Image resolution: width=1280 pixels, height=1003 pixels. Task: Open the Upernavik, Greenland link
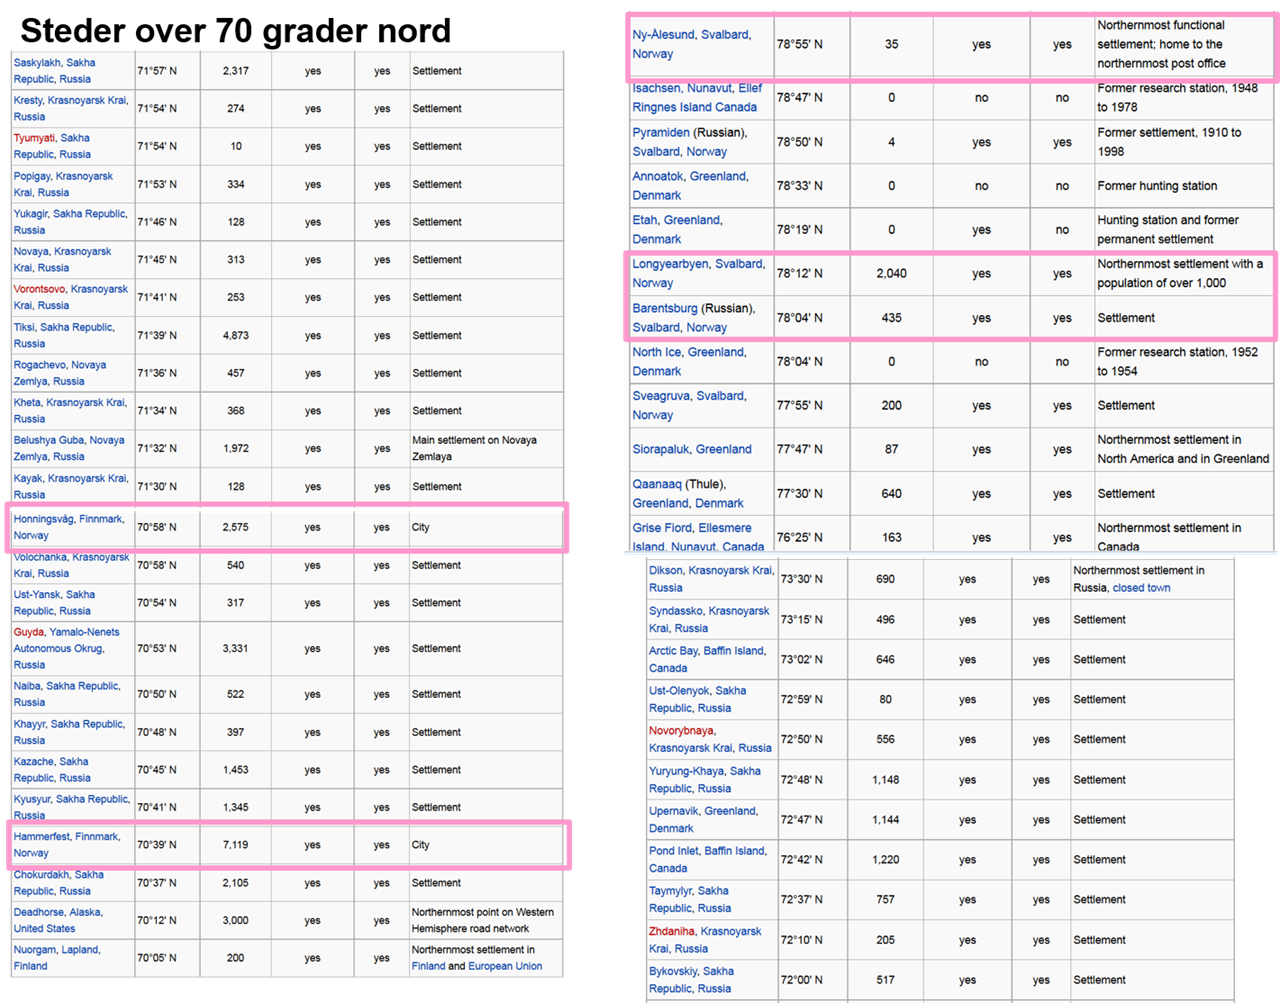tap(703, 811)
